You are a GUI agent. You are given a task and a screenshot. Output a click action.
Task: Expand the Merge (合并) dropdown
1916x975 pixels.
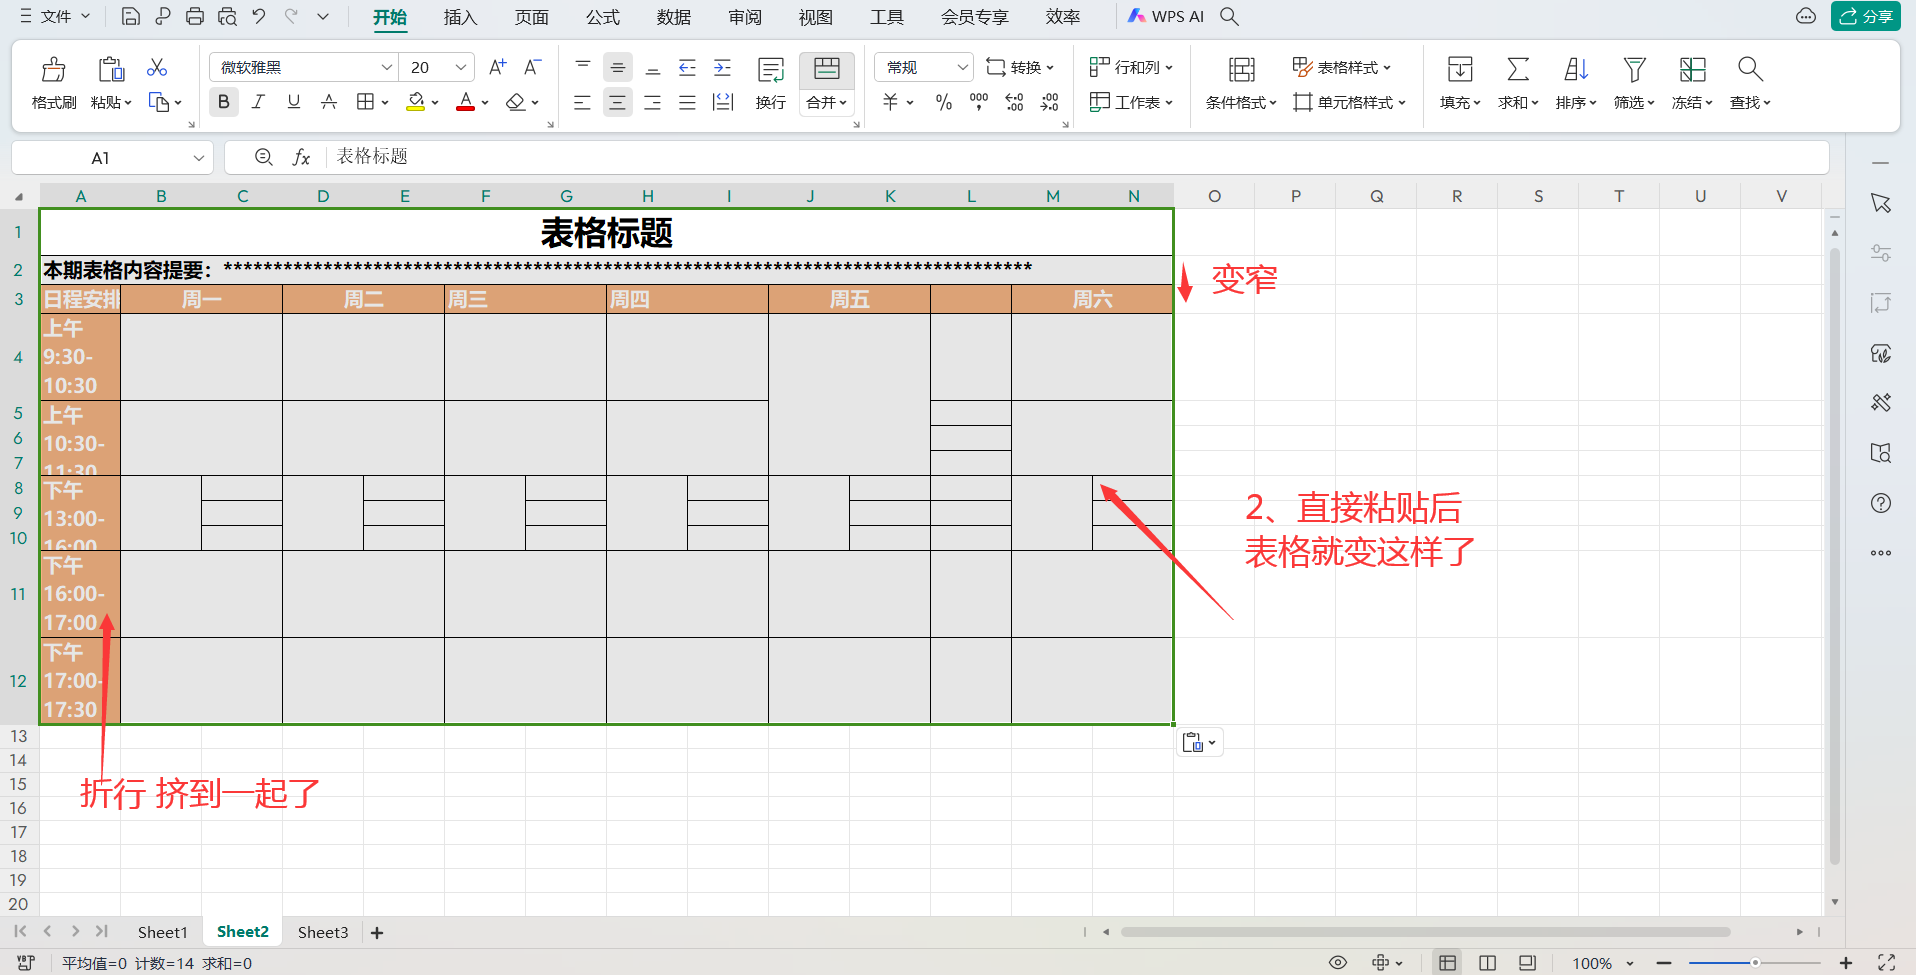827,102
